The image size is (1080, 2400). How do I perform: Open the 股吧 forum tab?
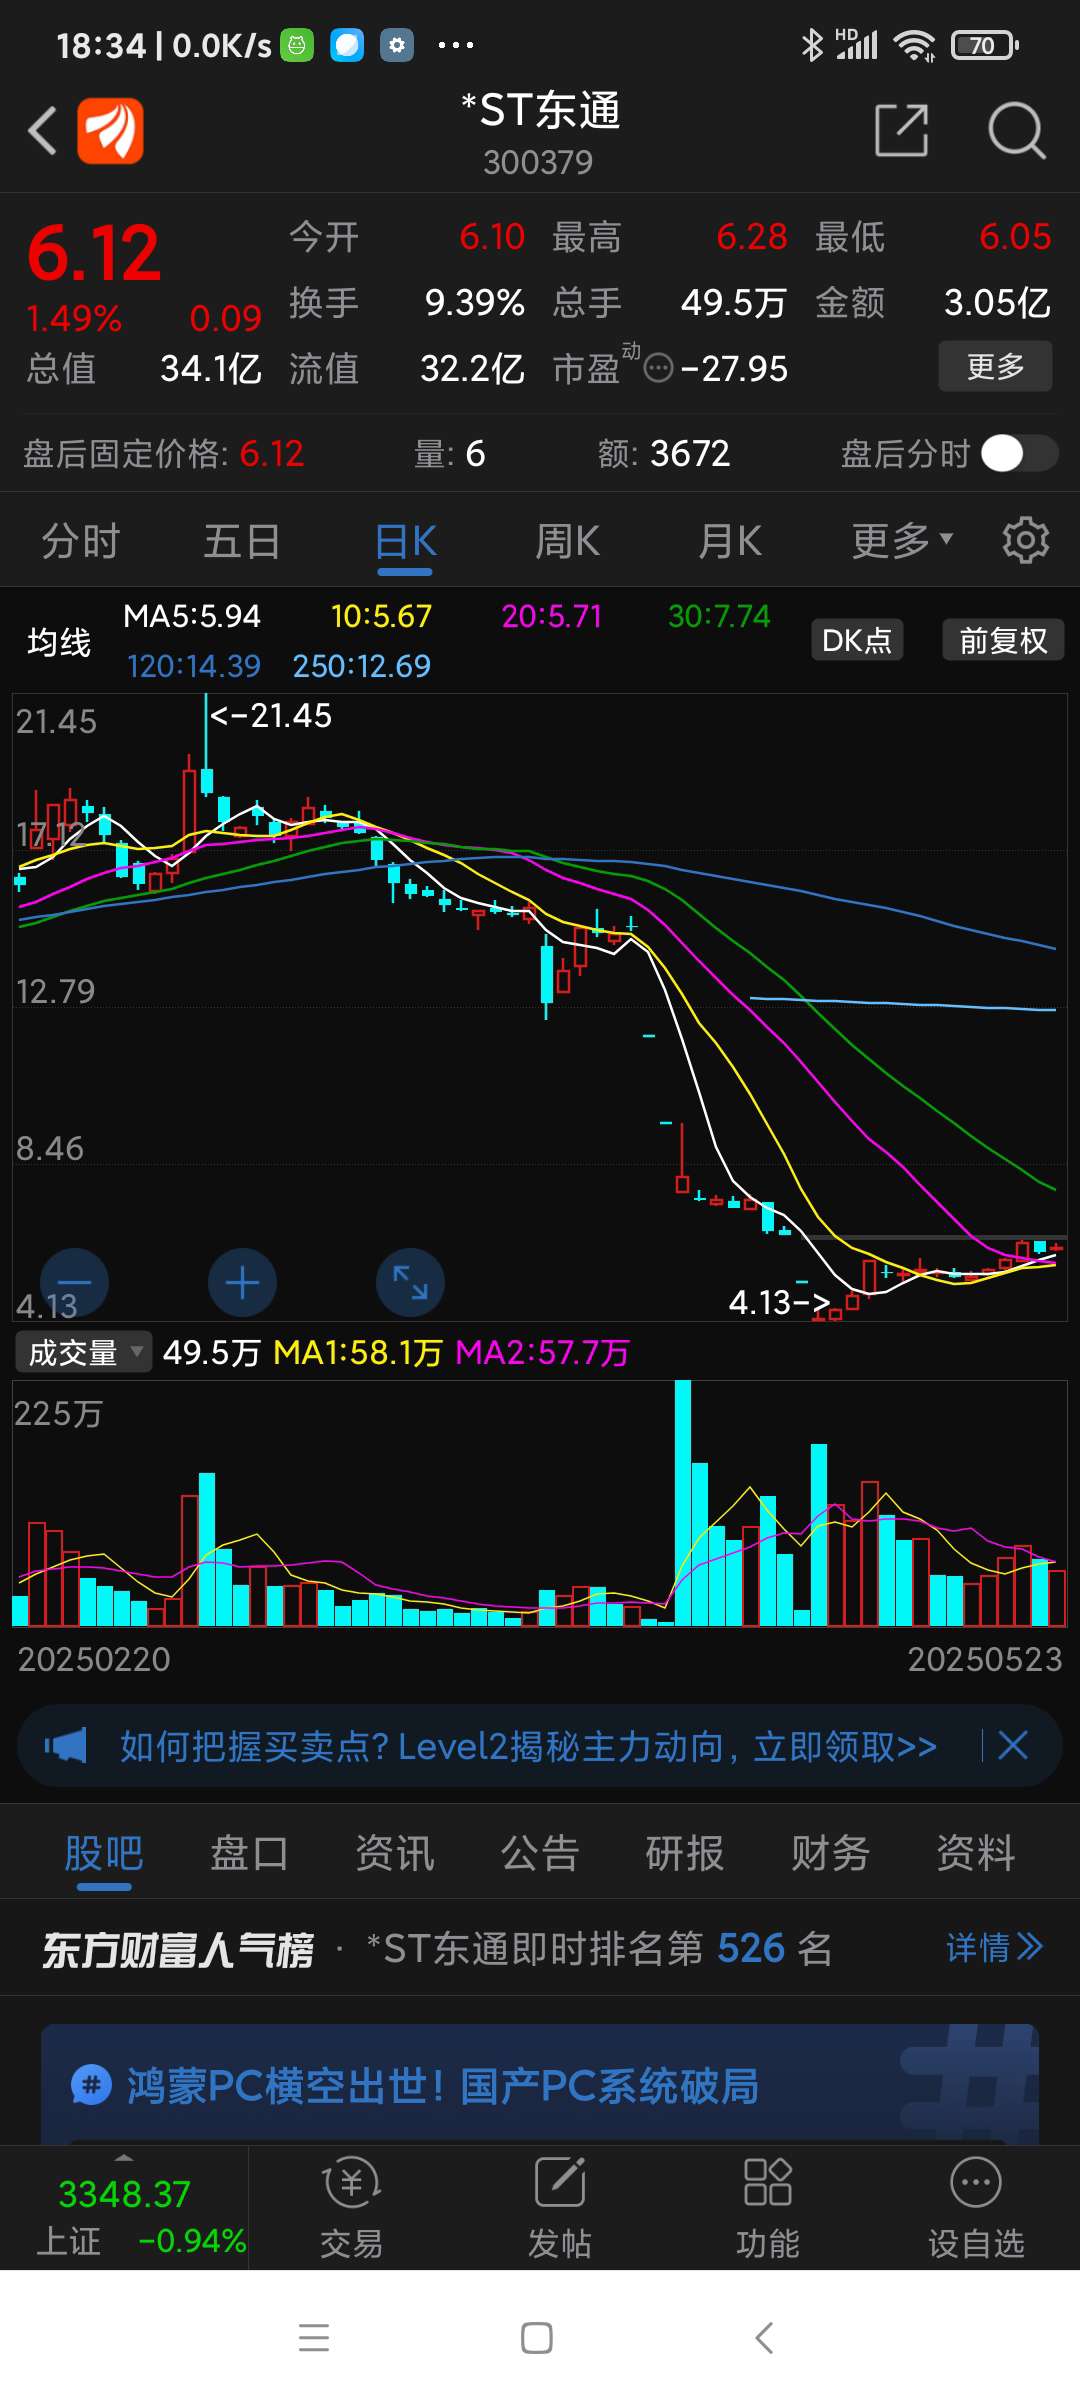[104, 1853]
